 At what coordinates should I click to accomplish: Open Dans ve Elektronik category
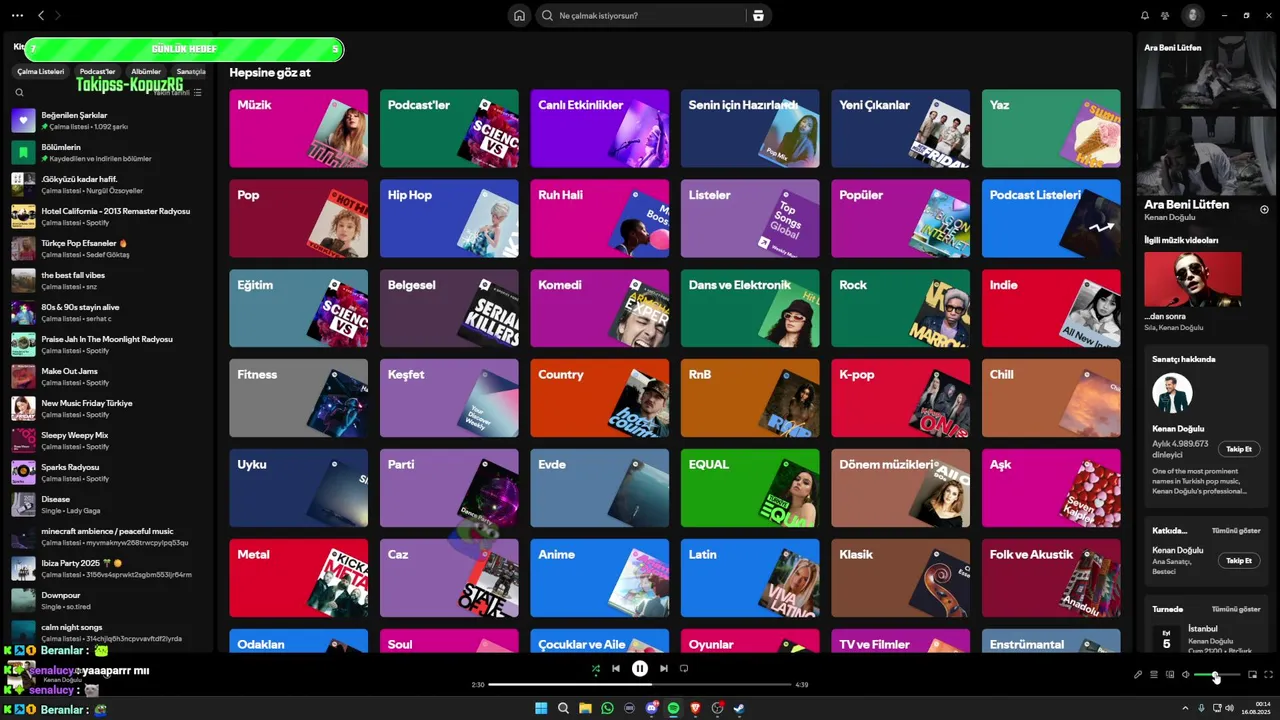[x=750, y=309]
